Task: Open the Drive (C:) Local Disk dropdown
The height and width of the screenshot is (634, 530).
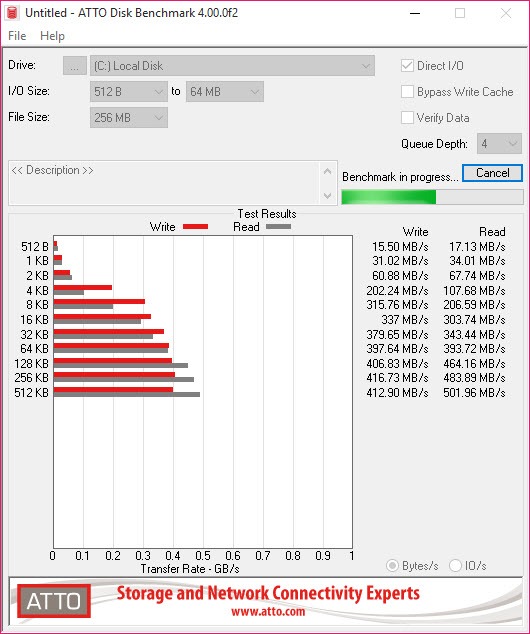Action: [232, 66]
